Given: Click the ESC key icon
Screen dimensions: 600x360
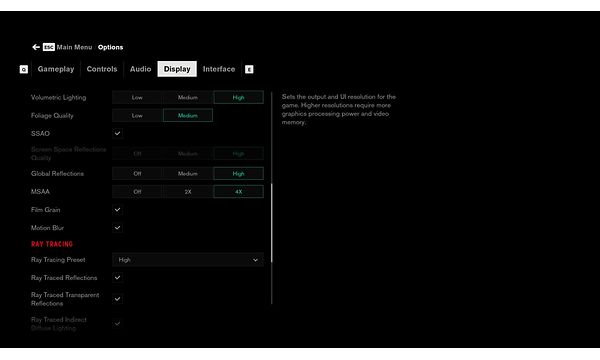Looking at the screenshot, I should pos(49,47).
